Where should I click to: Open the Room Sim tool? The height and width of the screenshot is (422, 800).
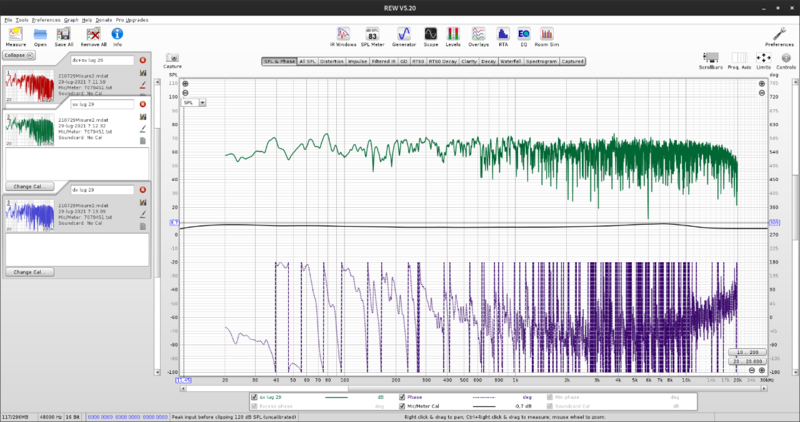pyautogui.click(x=547, y=34)
